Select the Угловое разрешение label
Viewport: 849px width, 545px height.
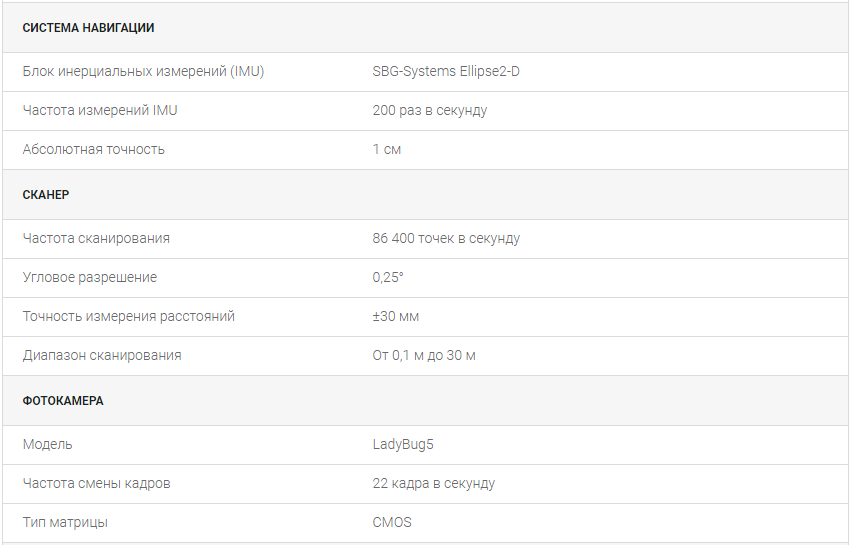coord(90,277)
